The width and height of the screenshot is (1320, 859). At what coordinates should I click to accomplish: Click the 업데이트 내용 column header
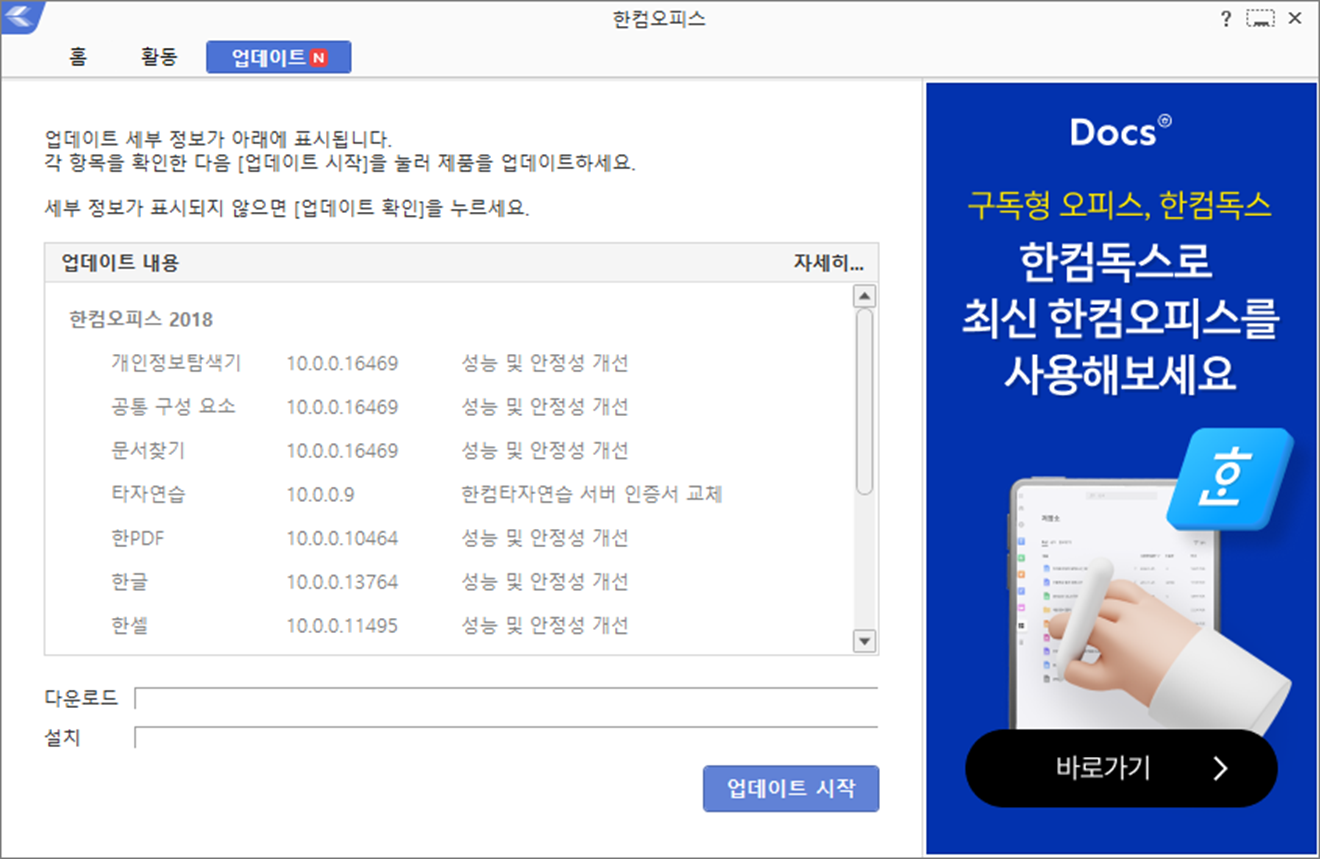coord(120,263)
